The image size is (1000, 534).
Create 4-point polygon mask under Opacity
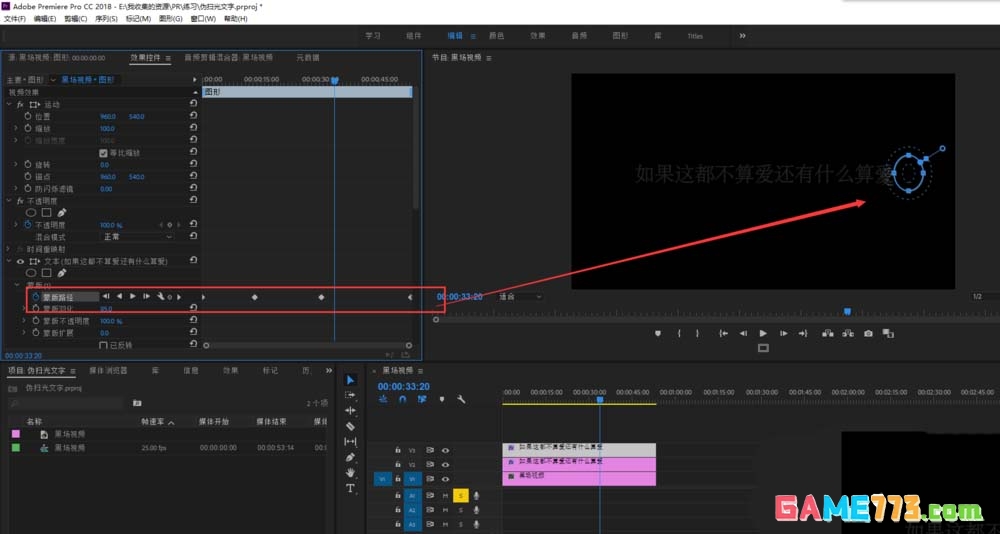[47, 212]
